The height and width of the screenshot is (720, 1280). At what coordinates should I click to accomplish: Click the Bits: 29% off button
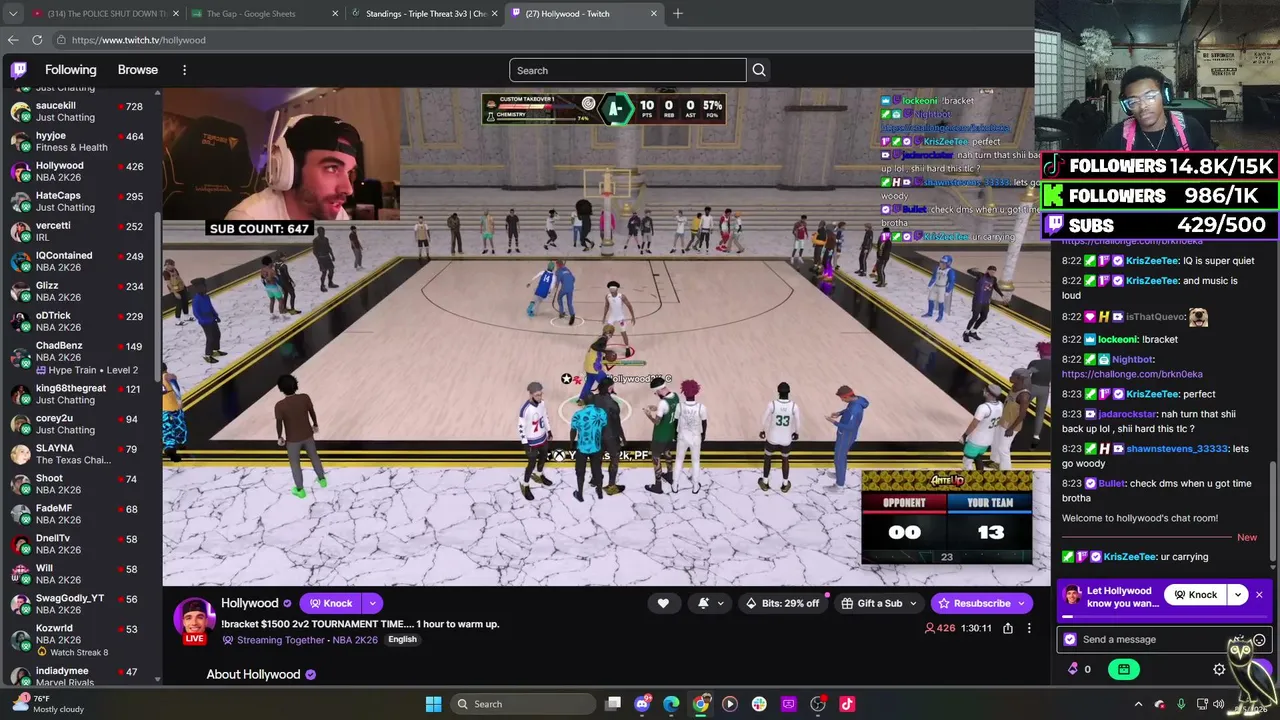(782, 603)
